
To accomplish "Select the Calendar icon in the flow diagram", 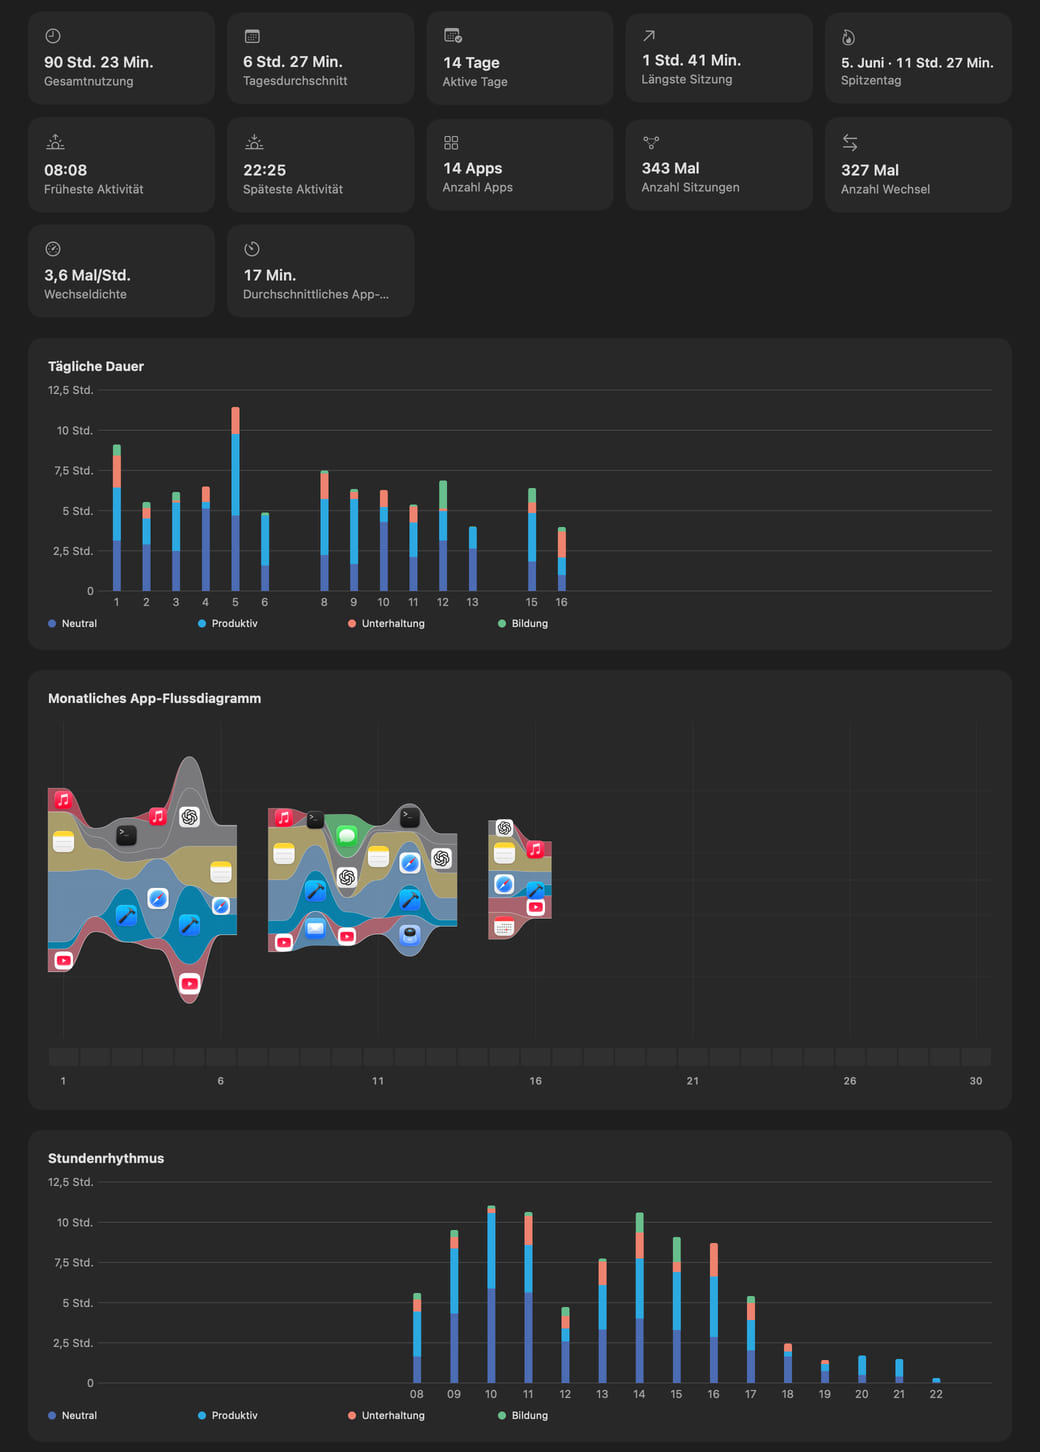I will pyautogui.click(x=504, y=927).
